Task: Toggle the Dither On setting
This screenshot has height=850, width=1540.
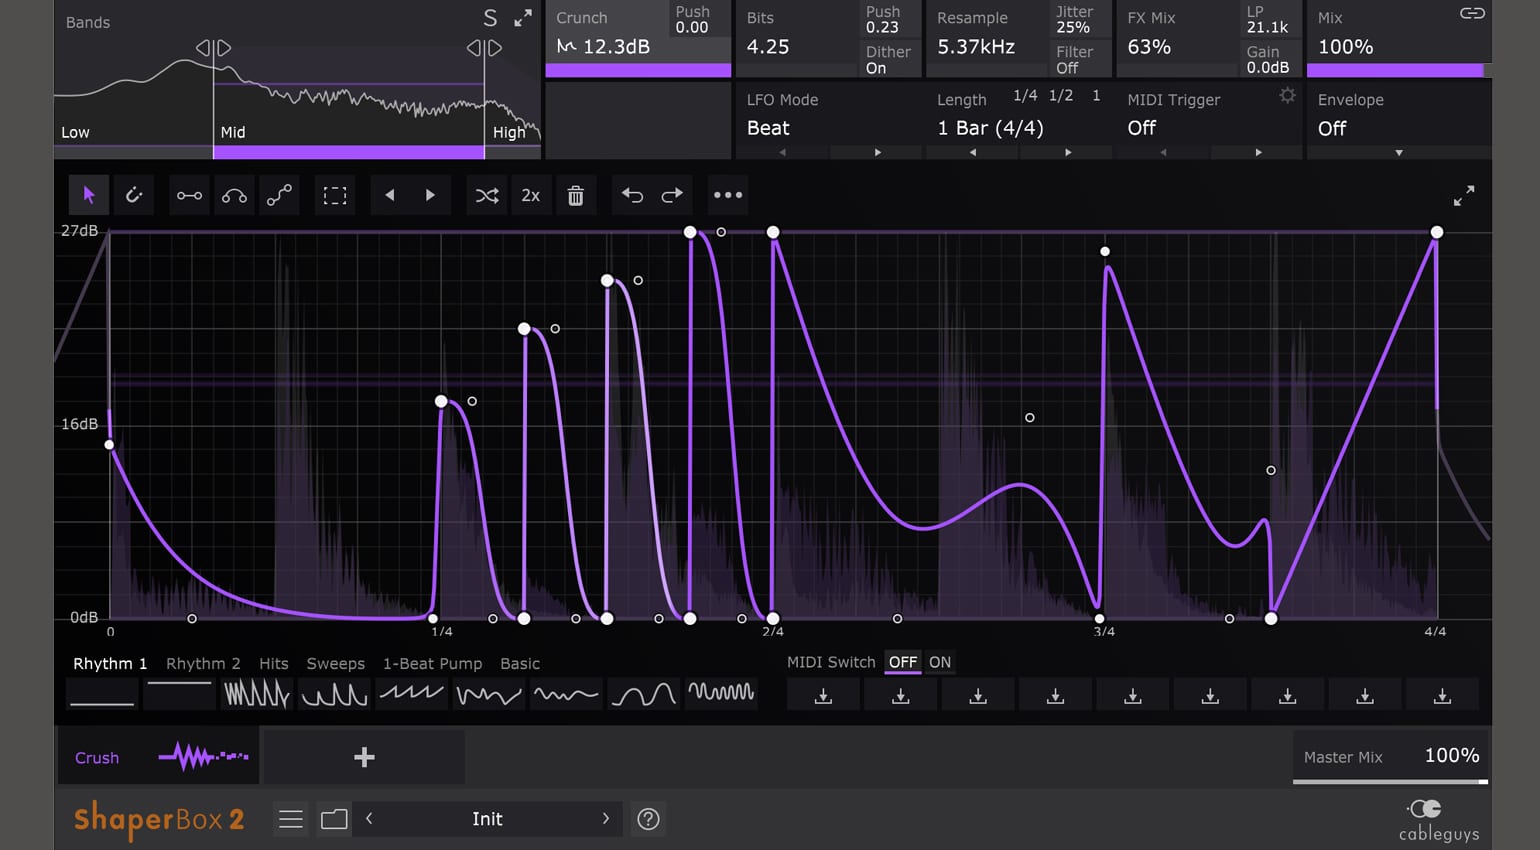Action: click(888, 60)
